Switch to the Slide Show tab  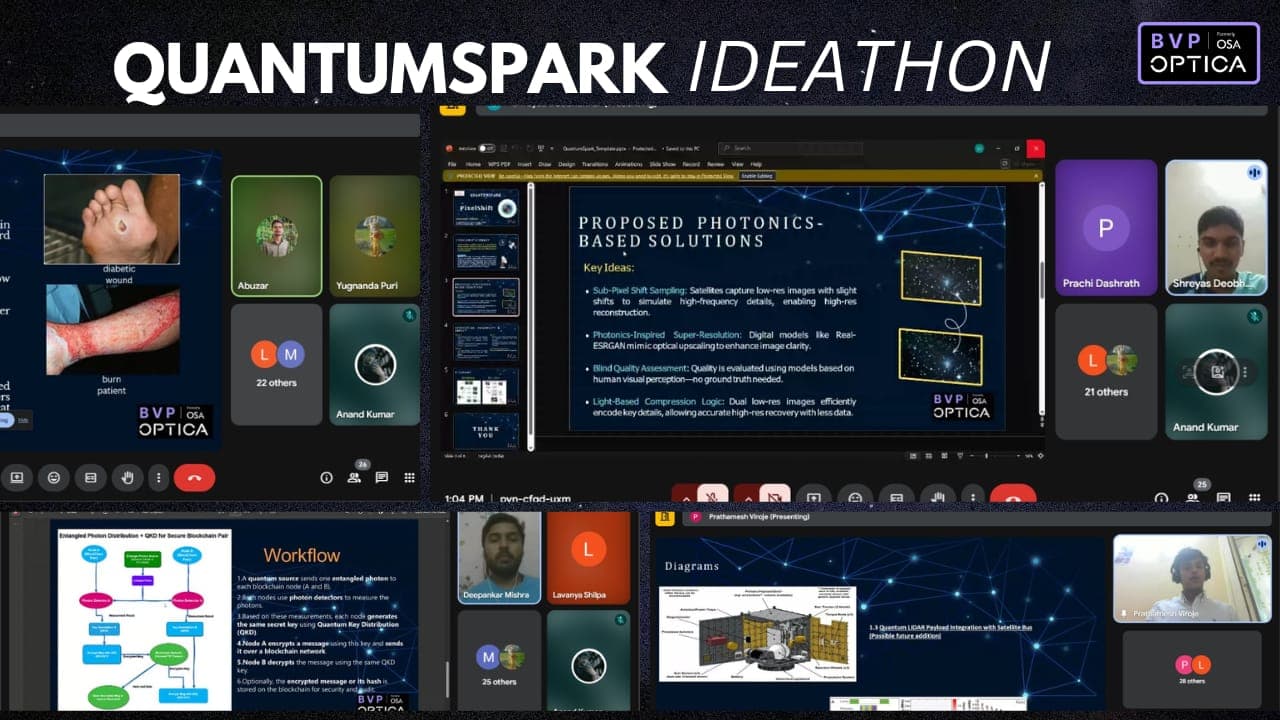(x=663, y=163)
